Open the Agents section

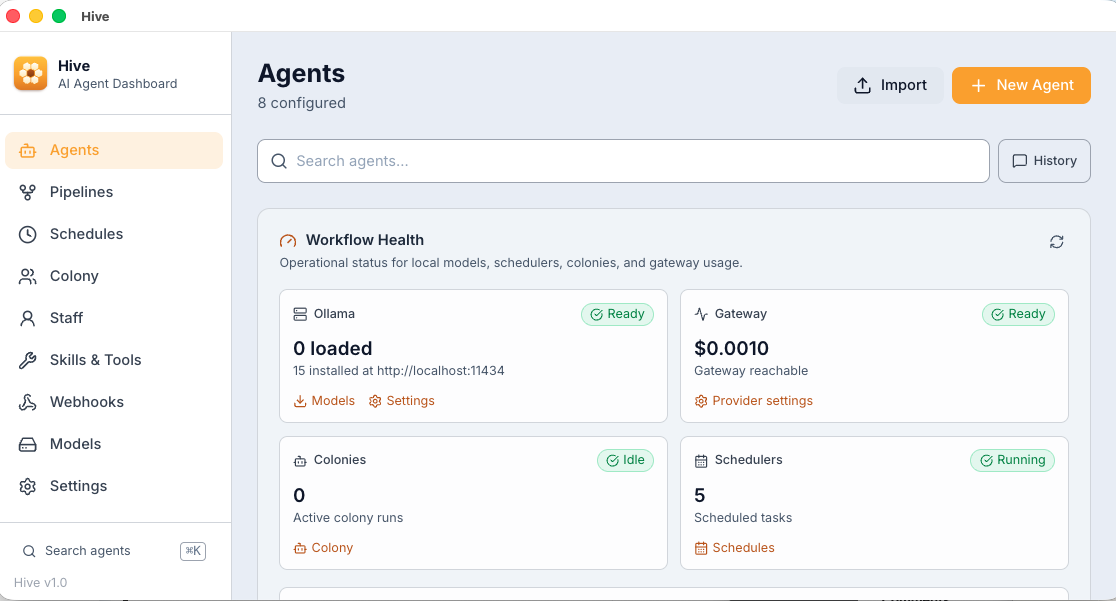click(x=114, y=150)
